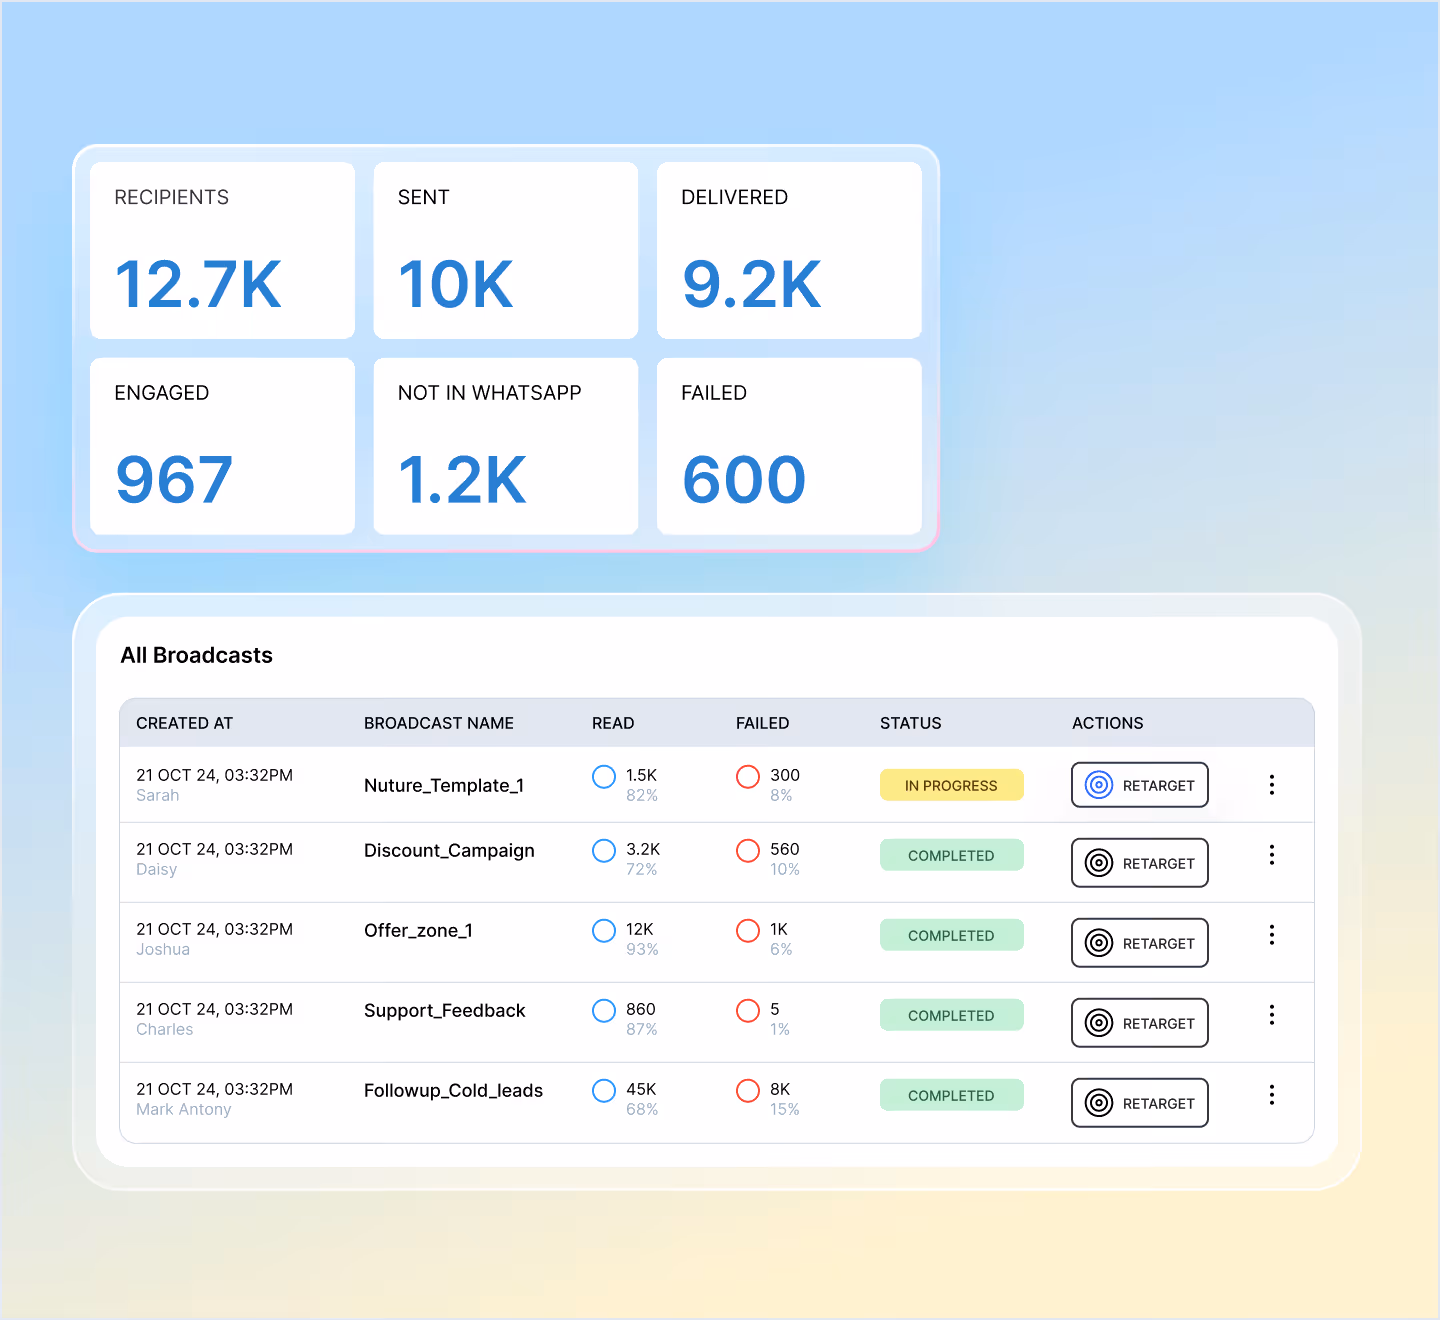The height and width of the screenshot is (1320, 1440).
Task: Select broadcast name Support_Feedback
Action: point(444,1011)
